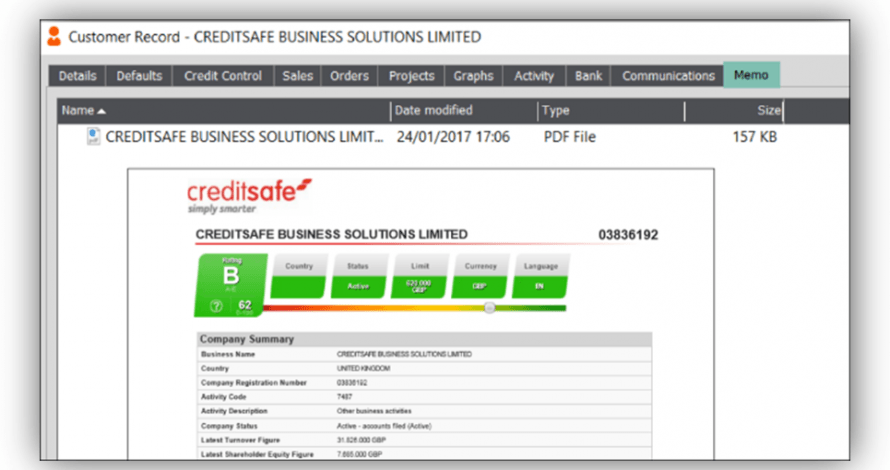Click company number 03836192 in report header
Image resolution: width=890 pixels, height=470 pixels.
point(628,235)
